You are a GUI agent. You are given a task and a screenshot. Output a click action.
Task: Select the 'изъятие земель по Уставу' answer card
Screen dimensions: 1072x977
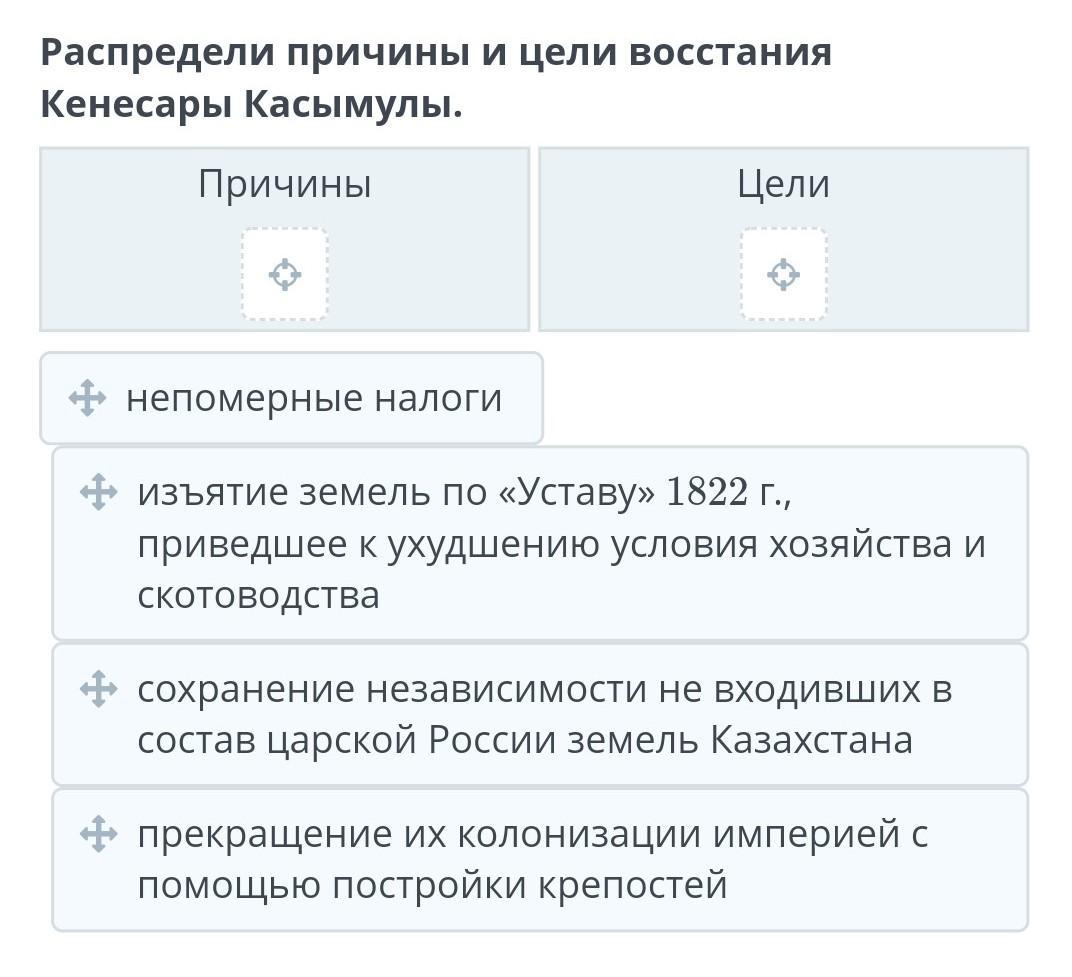(560, 544)
